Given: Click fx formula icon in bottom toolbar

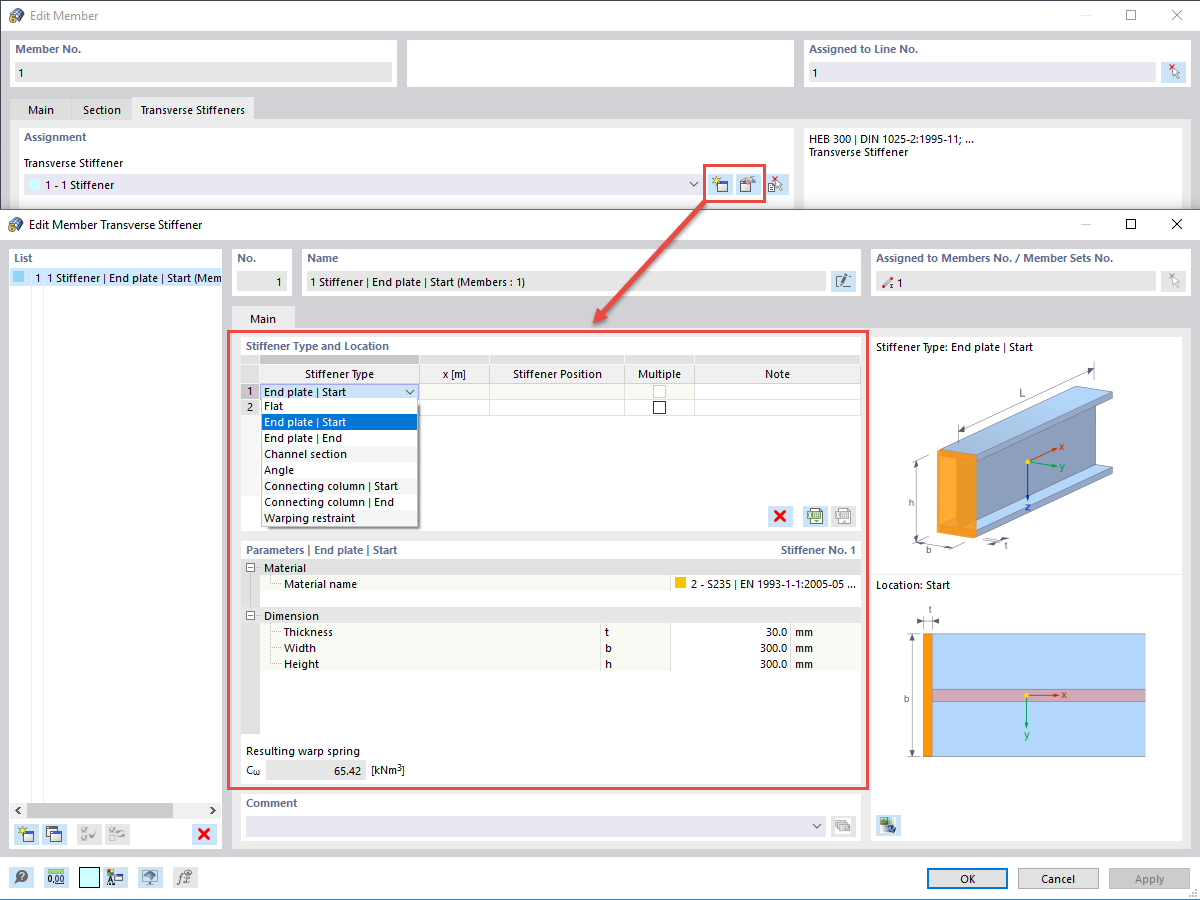Looking at the screenshot, I should 184,878.
